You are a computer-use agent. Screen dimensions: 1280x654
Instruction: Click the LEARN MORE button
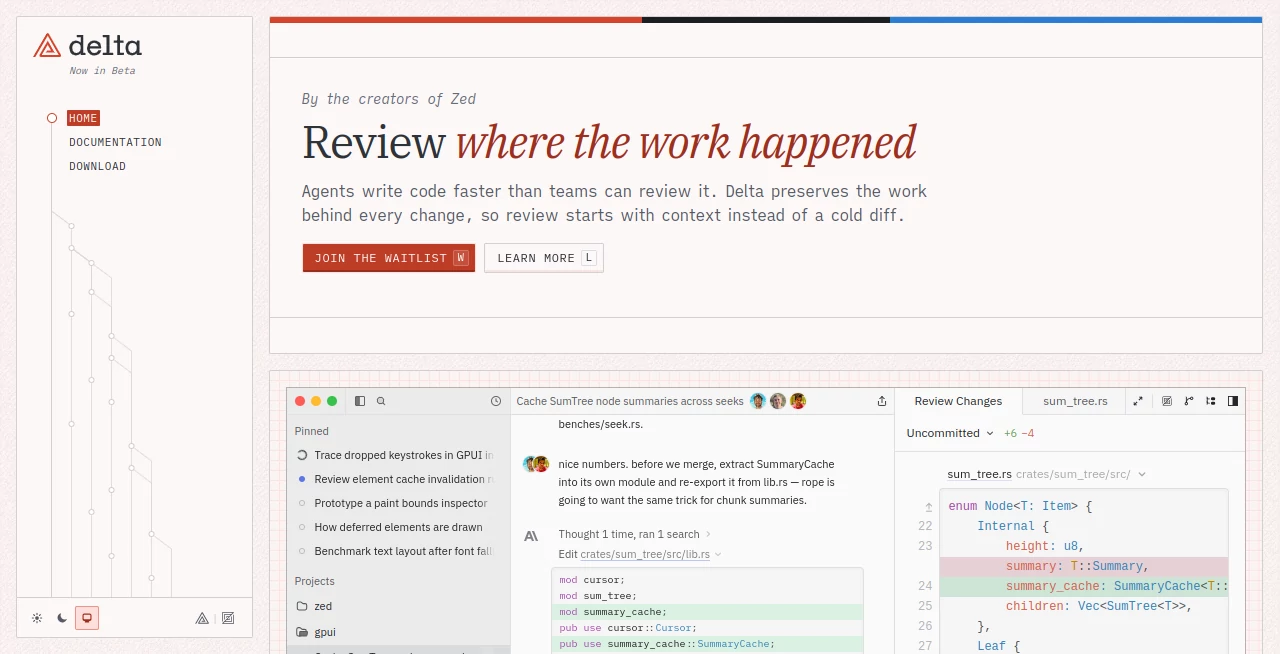[x=544, y=258]
